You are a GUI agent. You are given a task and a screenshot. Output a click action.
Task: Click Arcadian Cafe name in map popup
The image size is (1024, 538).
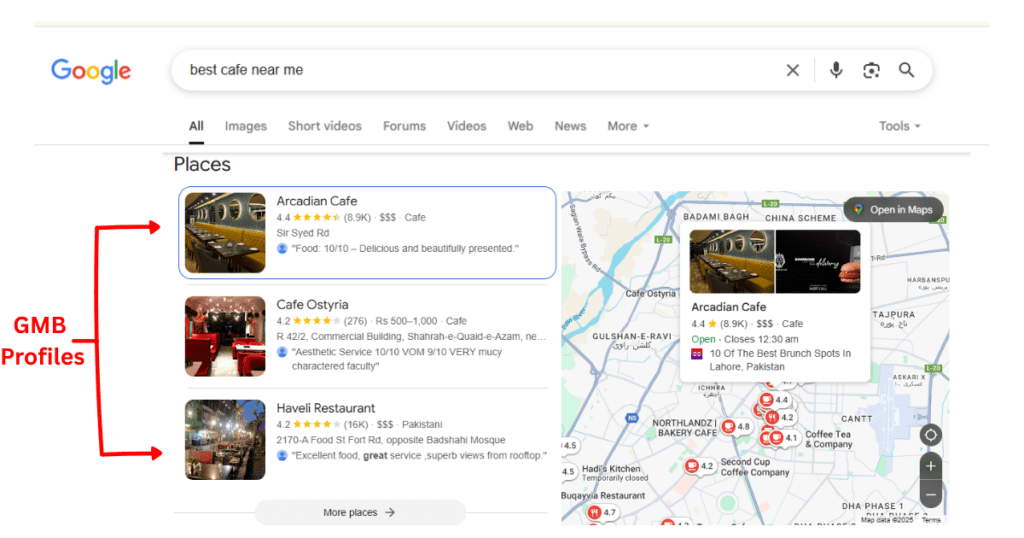coord(729,307)
